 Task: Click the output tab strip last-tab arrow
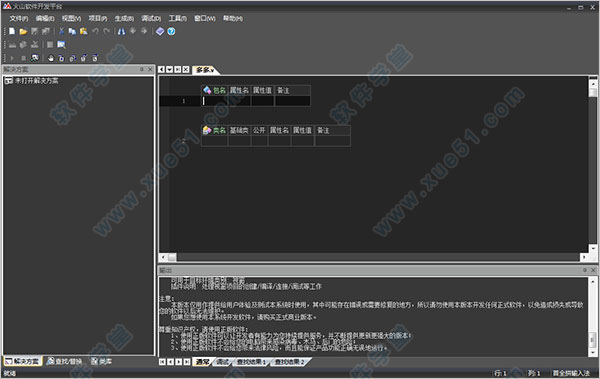(x=187, y=361)
